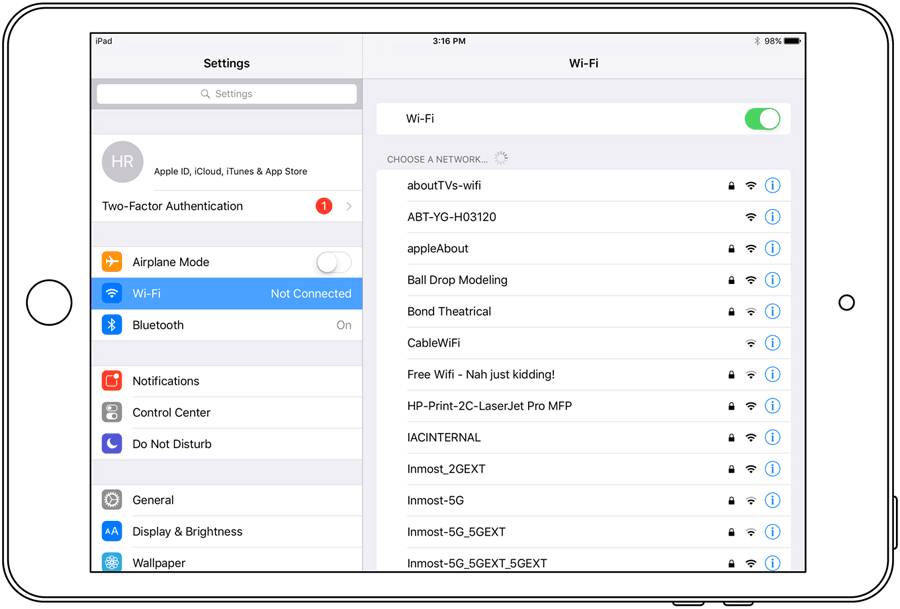Open info for HP-Print-2C-LaserJet Pro MFP
The width and height of the screenshot is (900, 609).
[772, 406]
